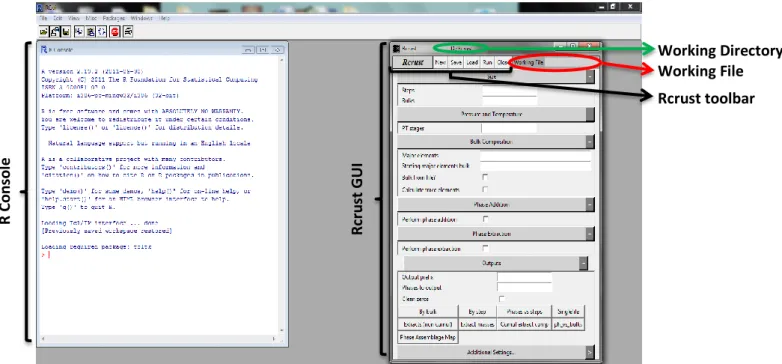
Task: Click the Bulks input field
Action: click(510, 100)
